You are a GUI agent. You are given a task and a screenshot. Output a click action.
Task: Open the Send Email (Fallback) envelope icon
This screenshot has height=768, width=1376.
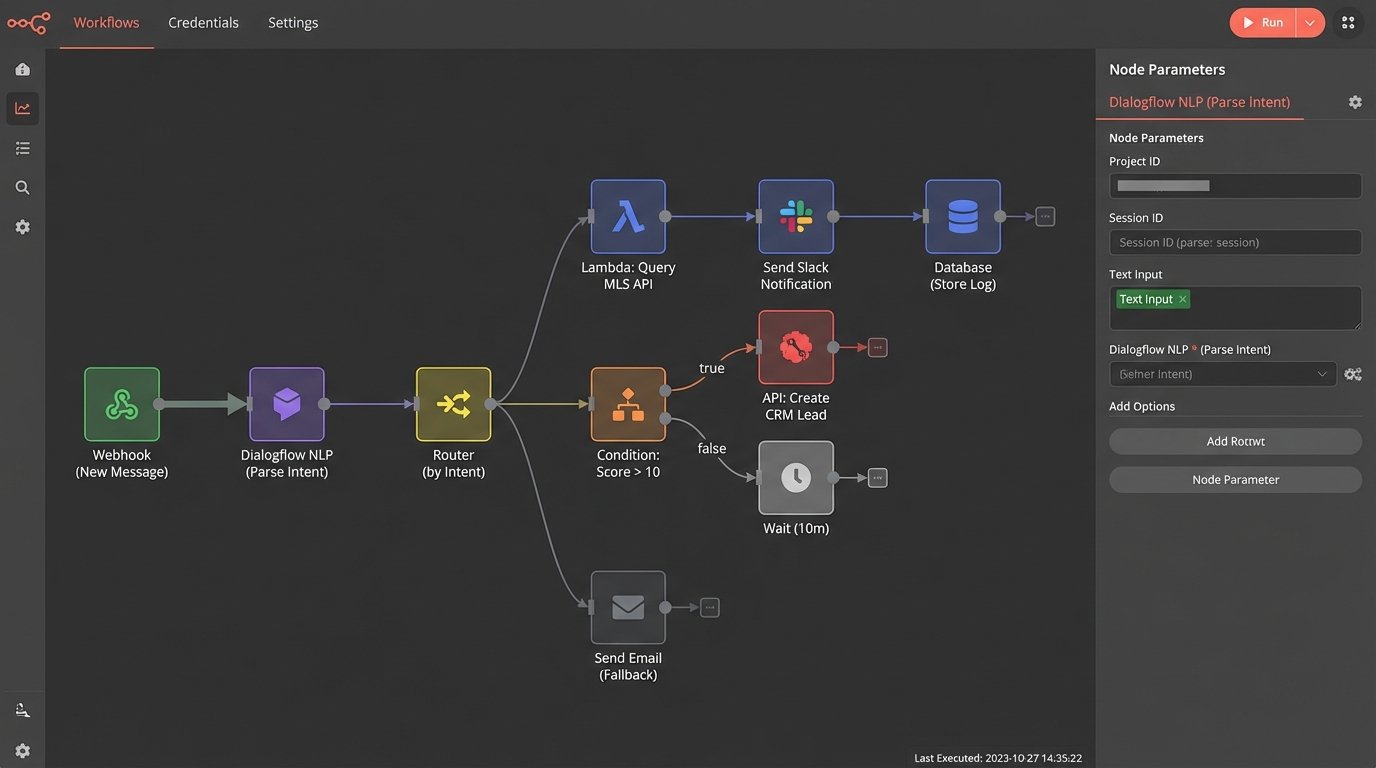[628, 607]
